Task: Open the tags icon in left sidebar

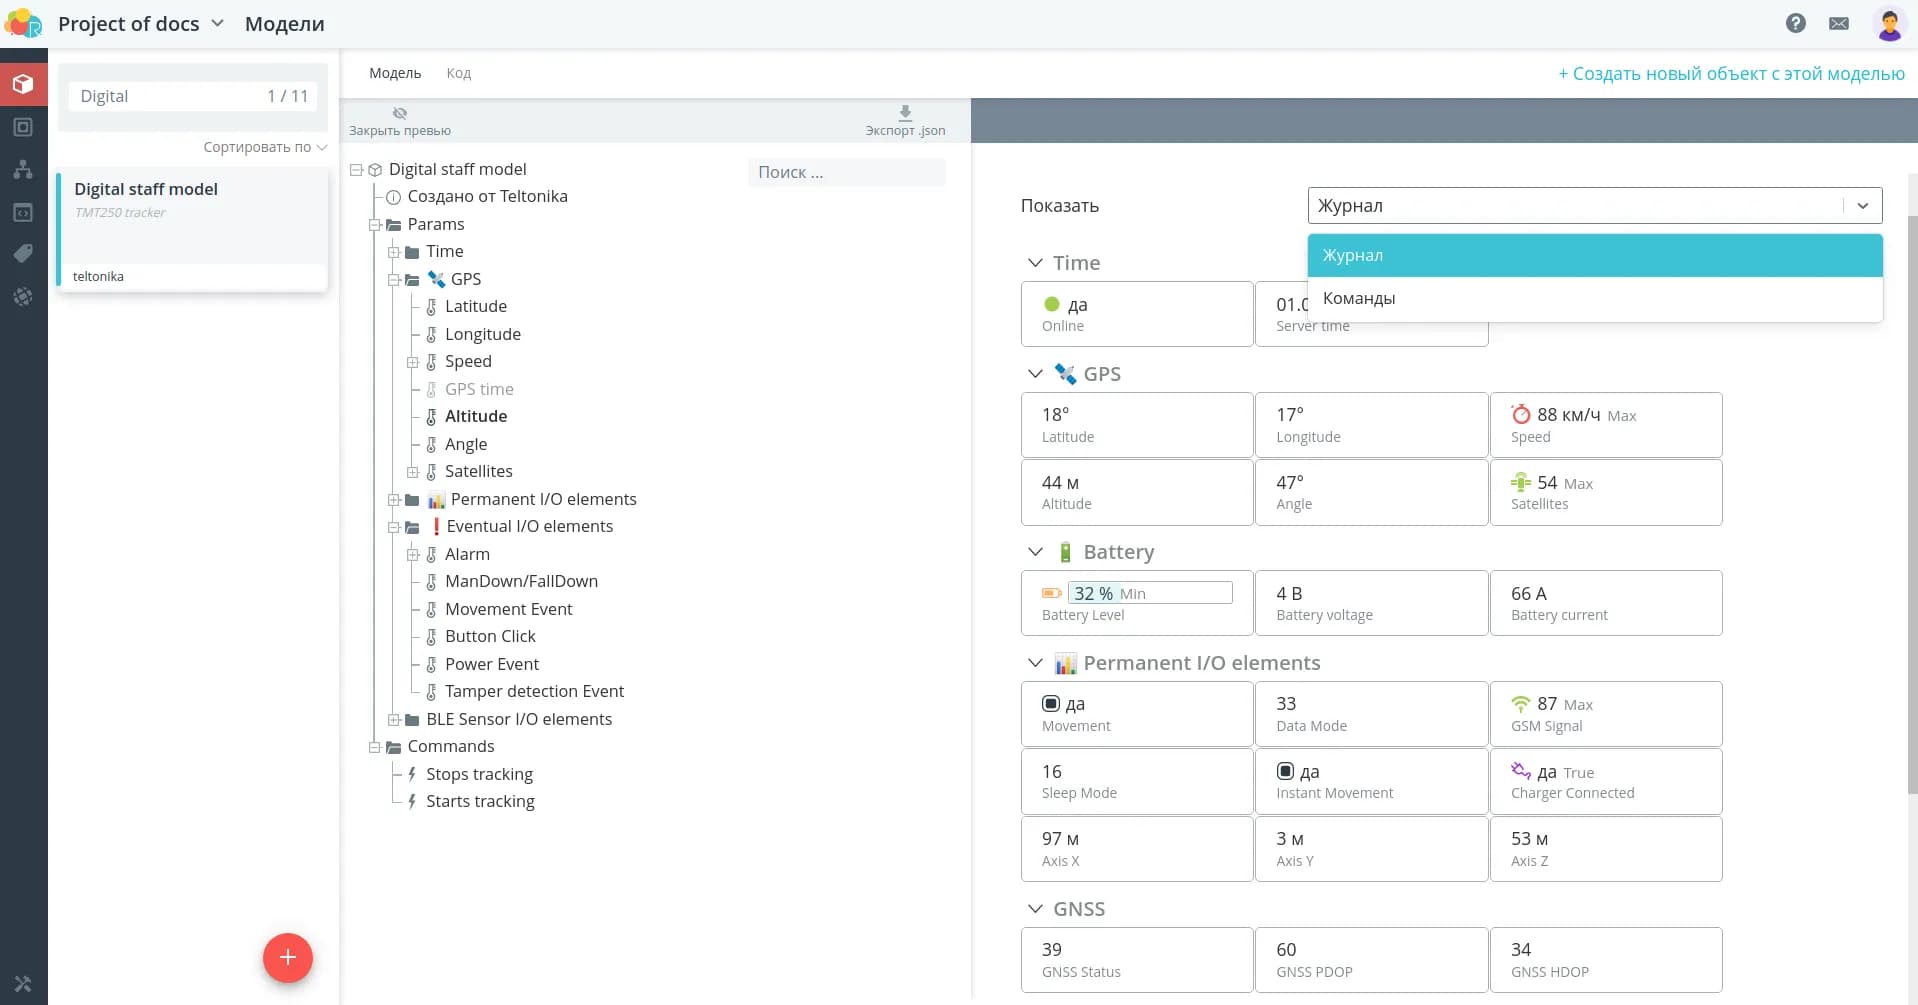Action: pyautogui.click(x=23, y=254)
